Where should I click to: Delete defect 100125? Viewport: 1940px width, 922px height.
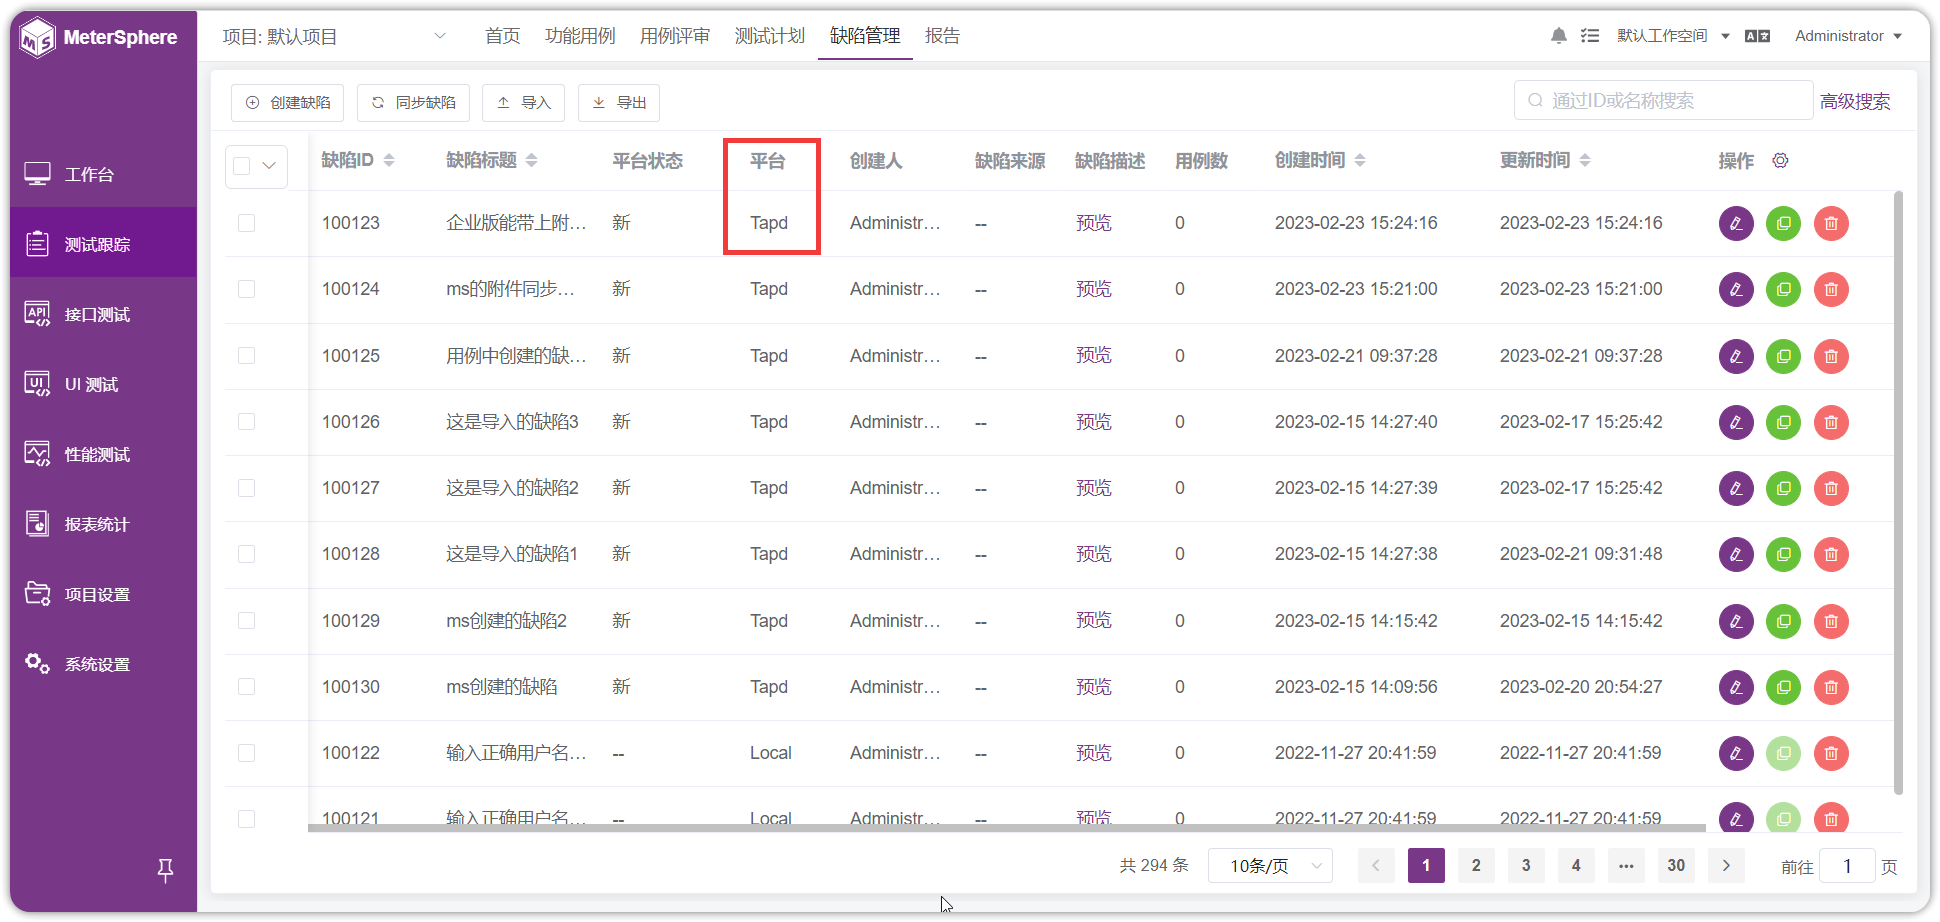[x=1831, y=356]
